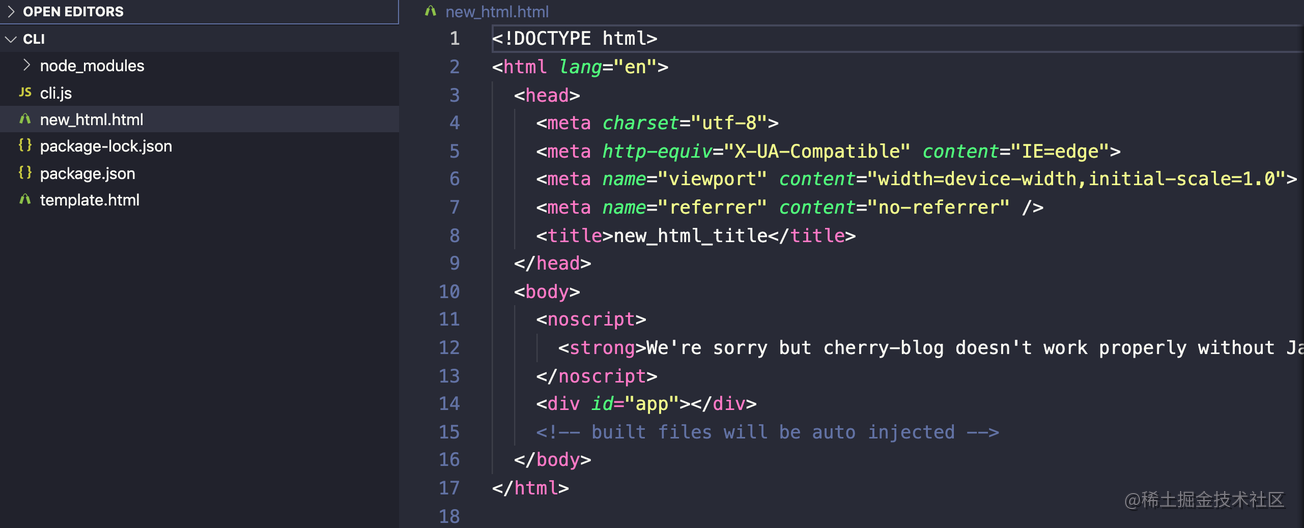Select package-lock.json in the file list
Image resolution: width=1304 pixels, height=528 pixels.
[106, 146]
